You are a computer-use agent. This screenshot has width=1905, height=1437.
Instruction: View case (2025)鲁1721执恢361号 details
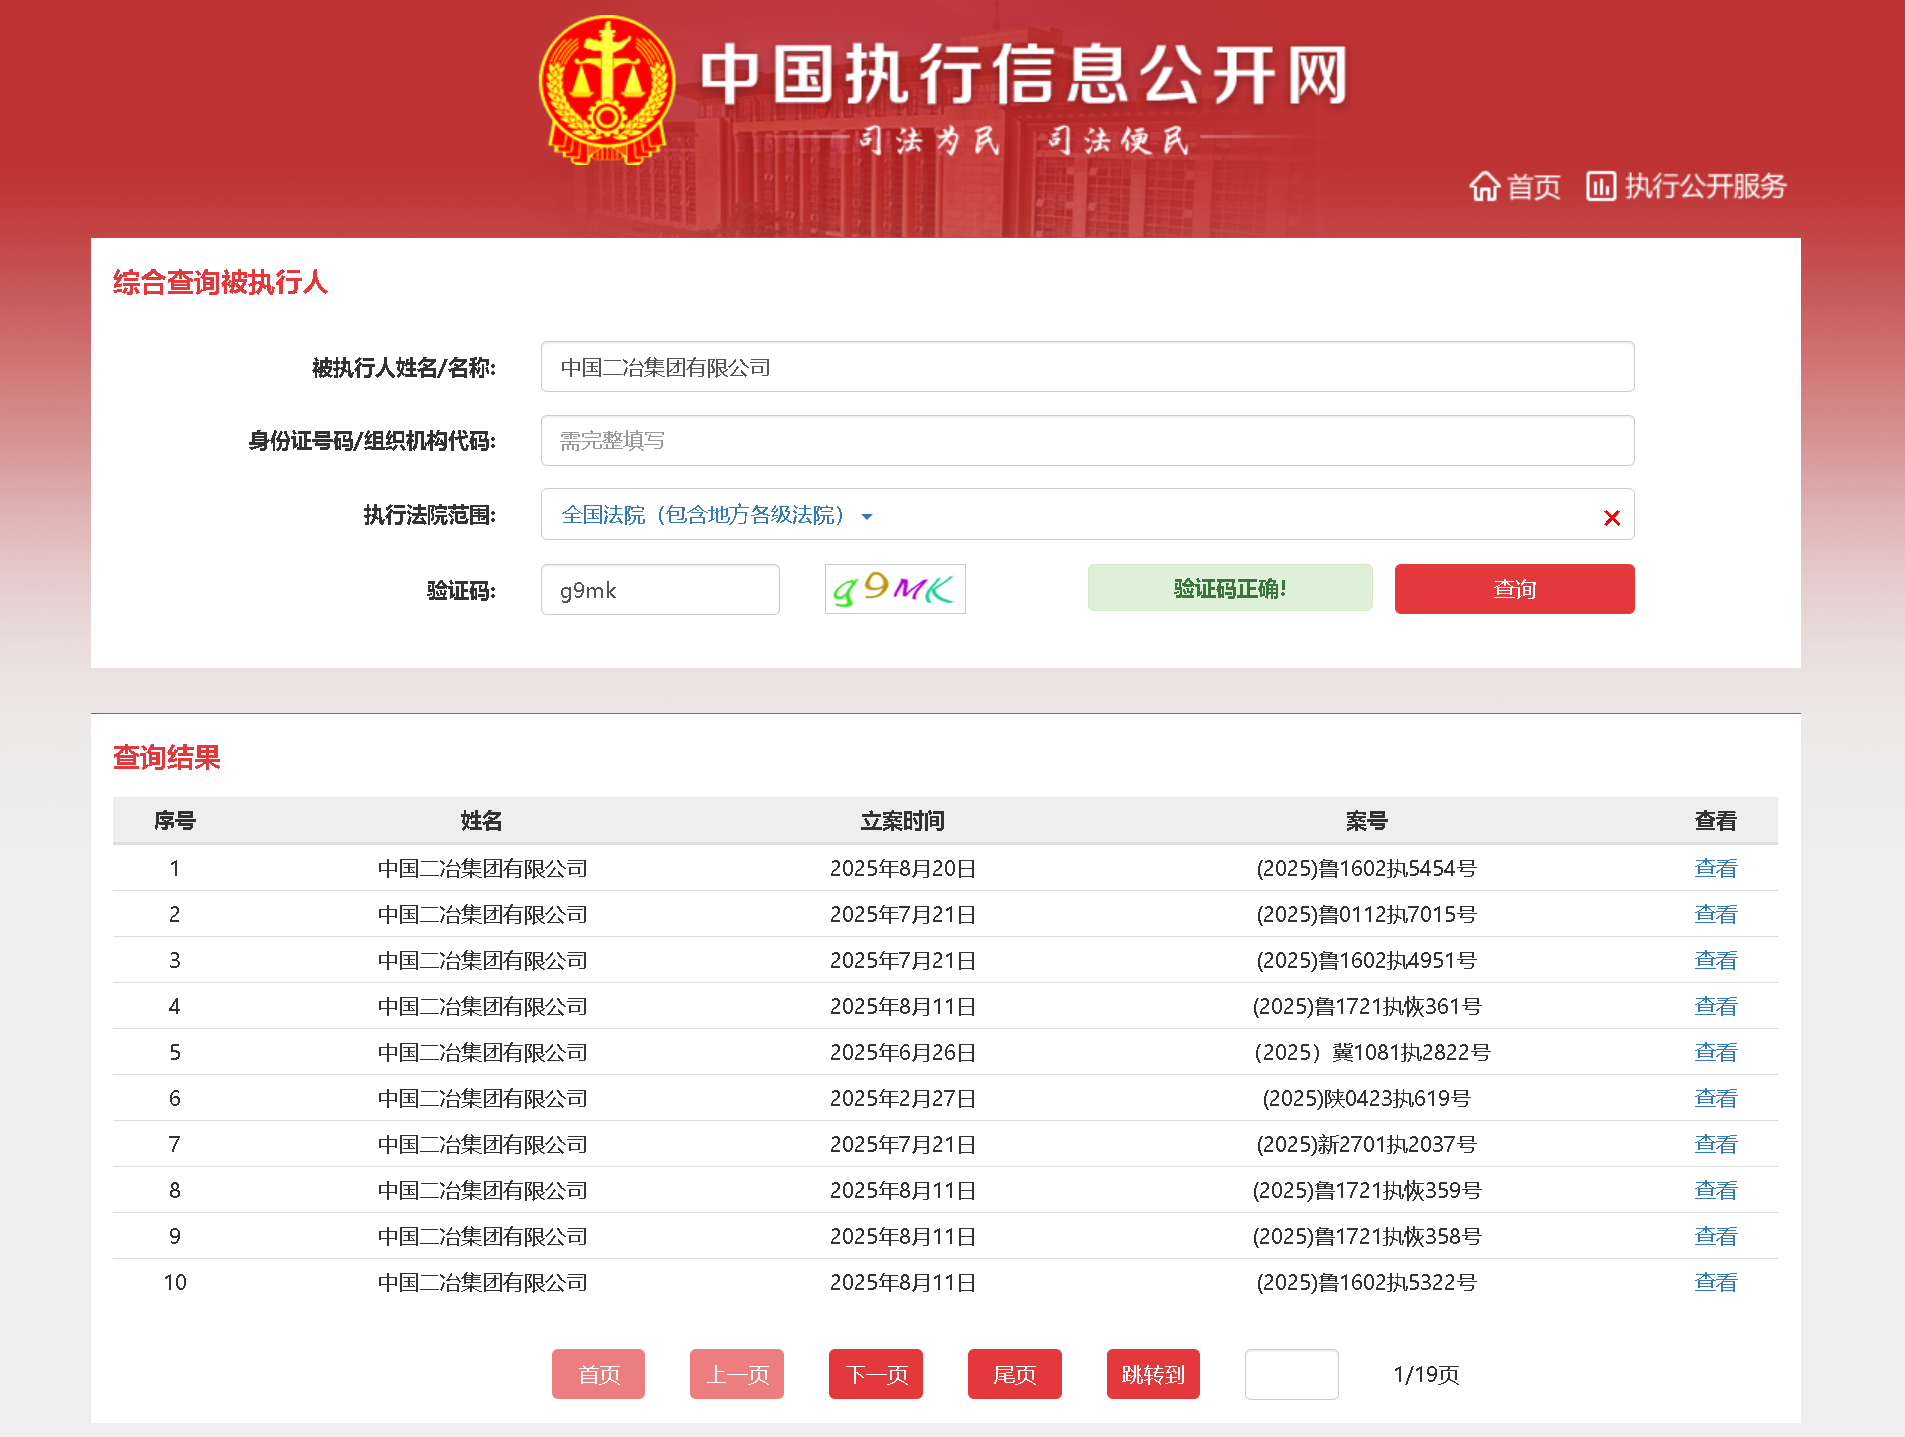tap(1715, 1006)
